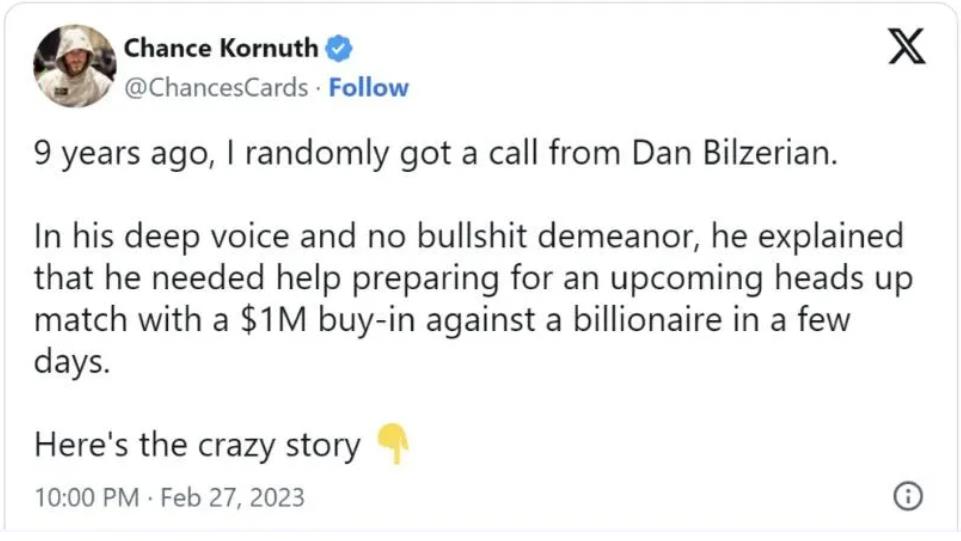This screenshot has height=541, width=961.
Task: Click the blue verified badge
Action: tap(340, 48)
